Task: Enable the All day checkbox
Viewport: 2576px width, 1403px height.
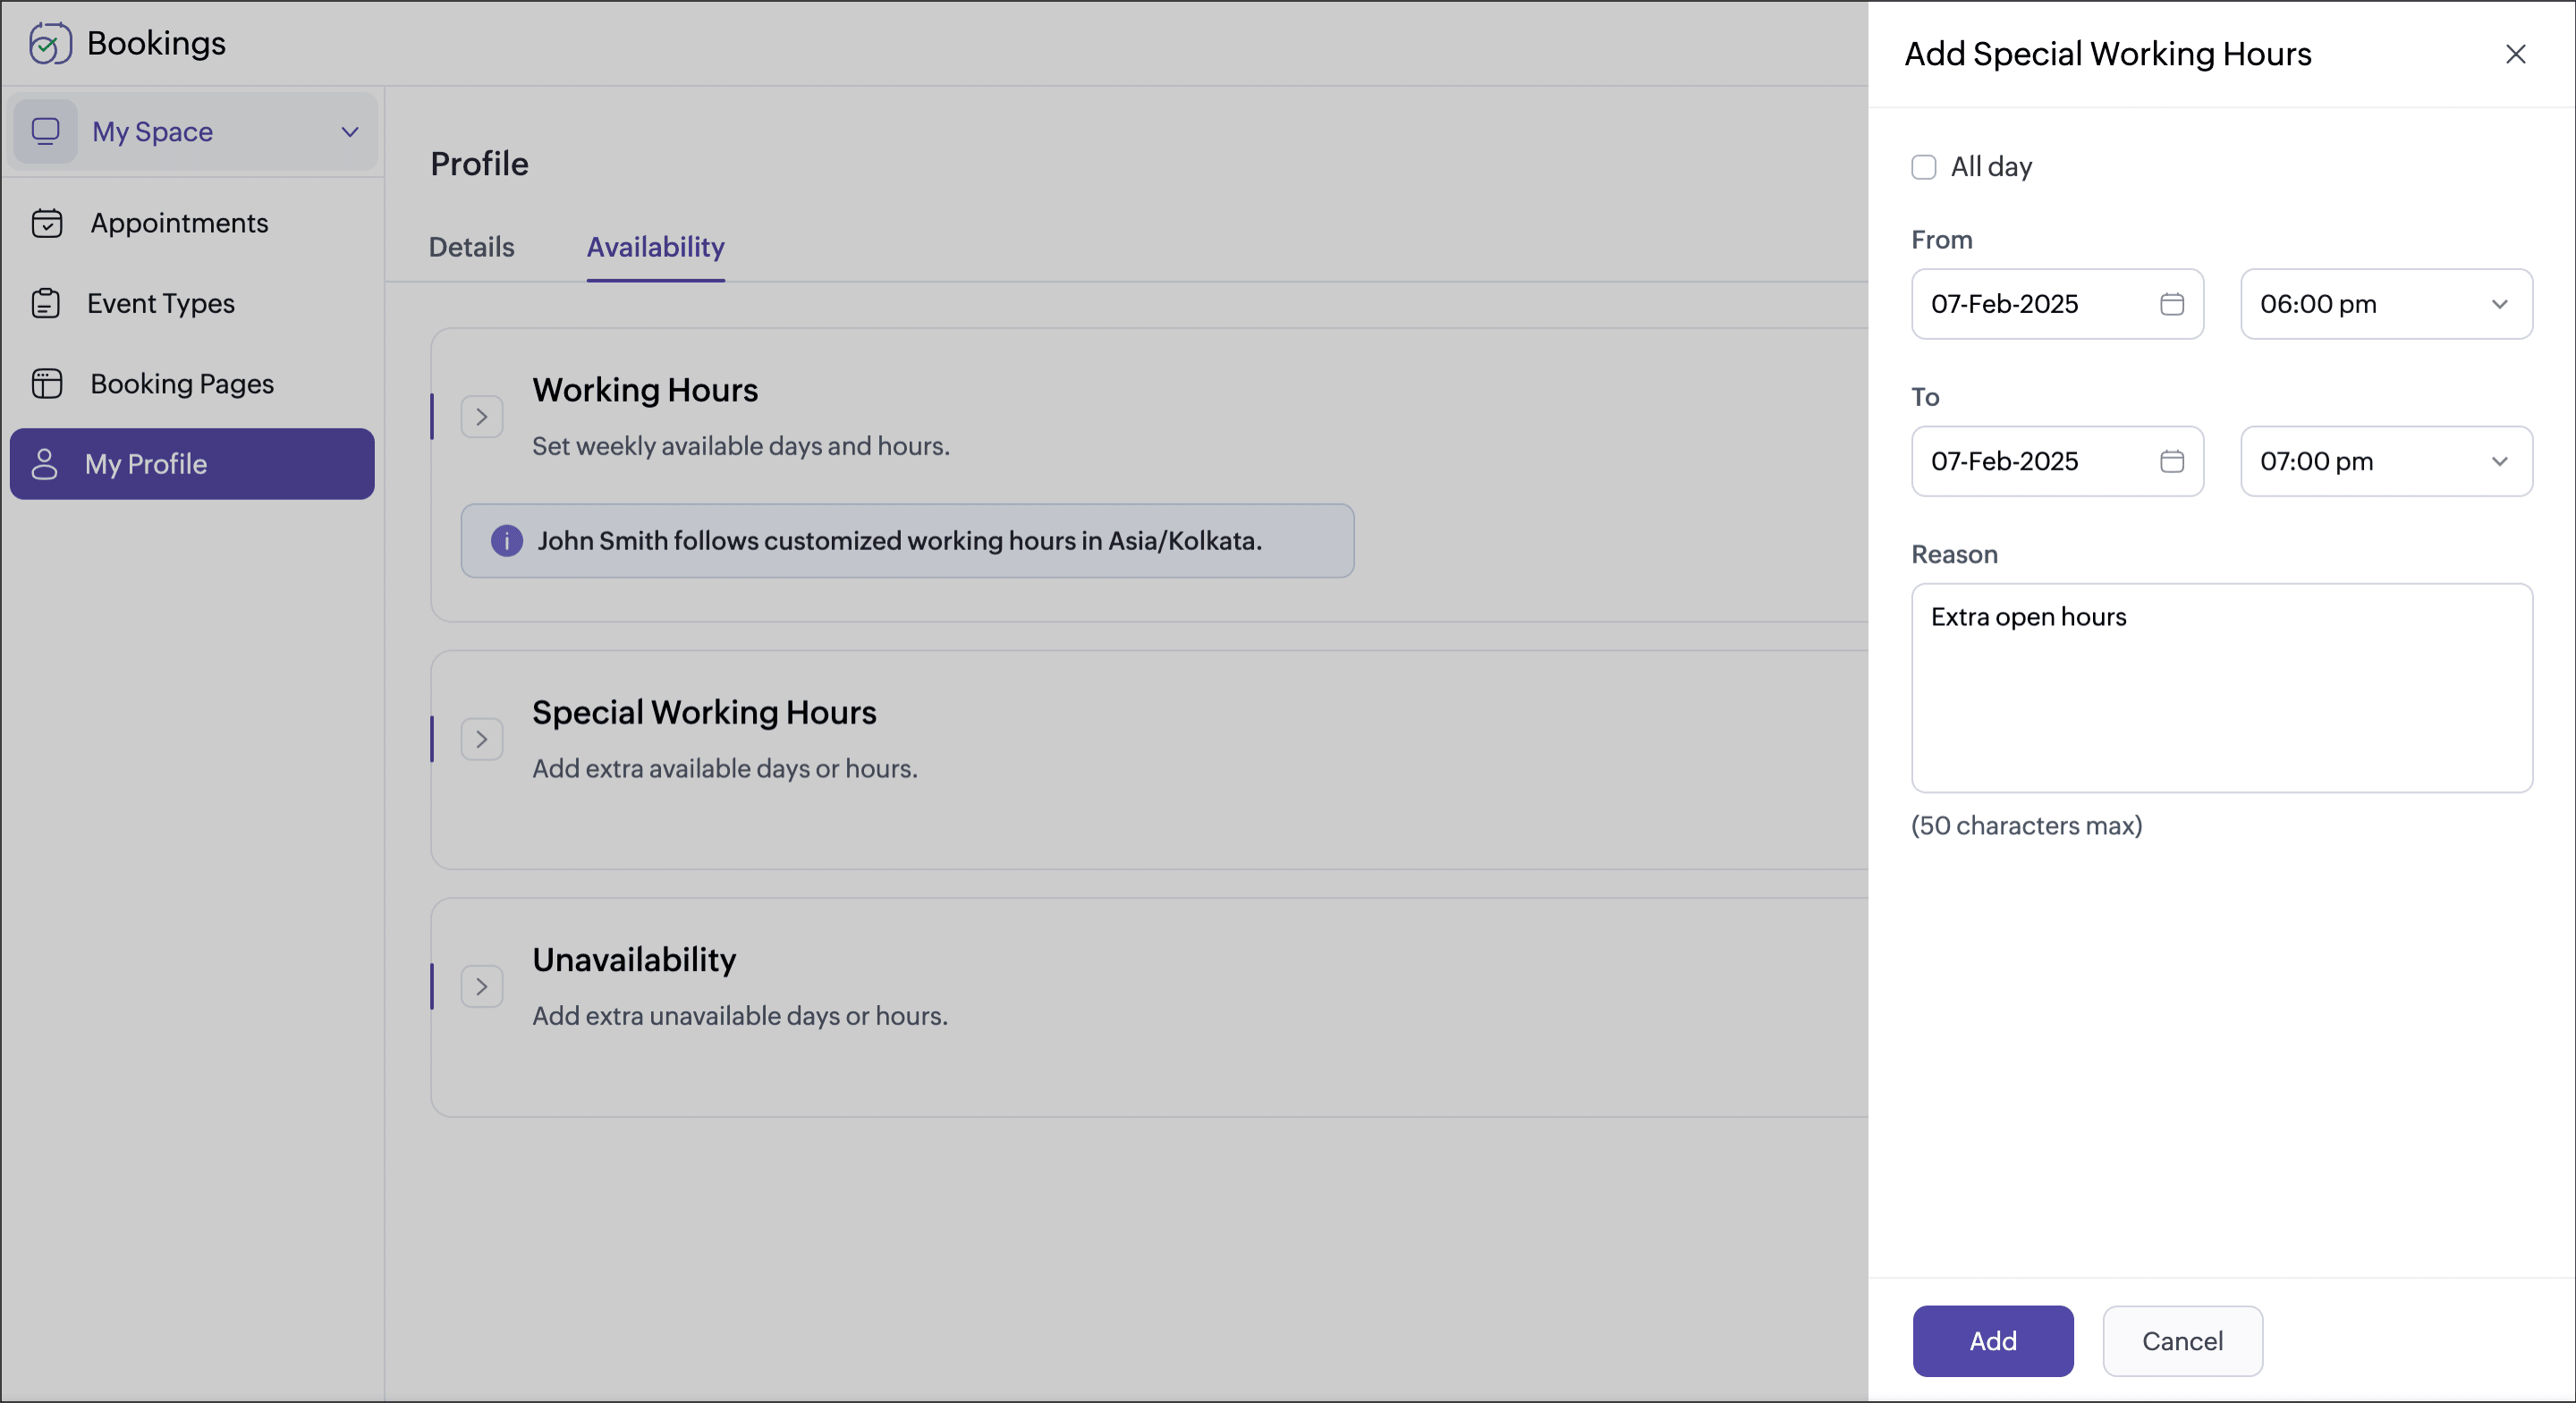Action: pos(1924,167)
